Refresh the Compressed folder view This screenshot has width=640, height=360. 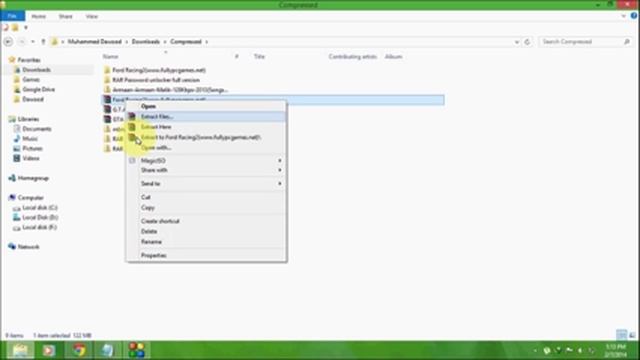(527, 42)
